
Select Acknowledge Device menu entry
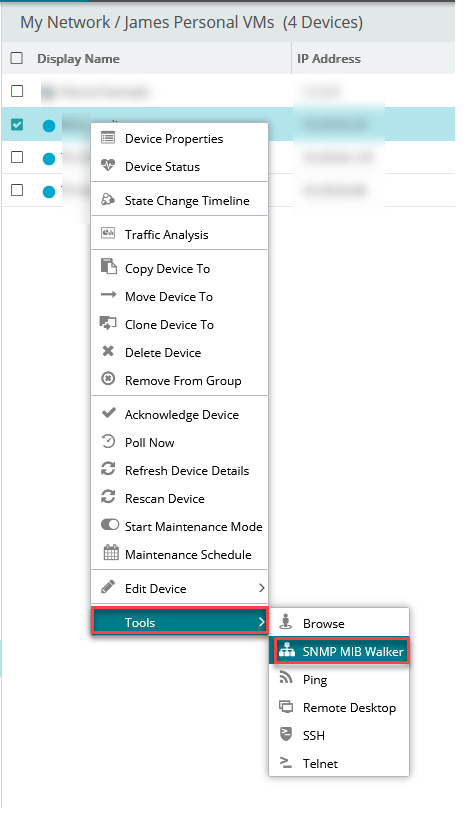click(x=180, y=415)
